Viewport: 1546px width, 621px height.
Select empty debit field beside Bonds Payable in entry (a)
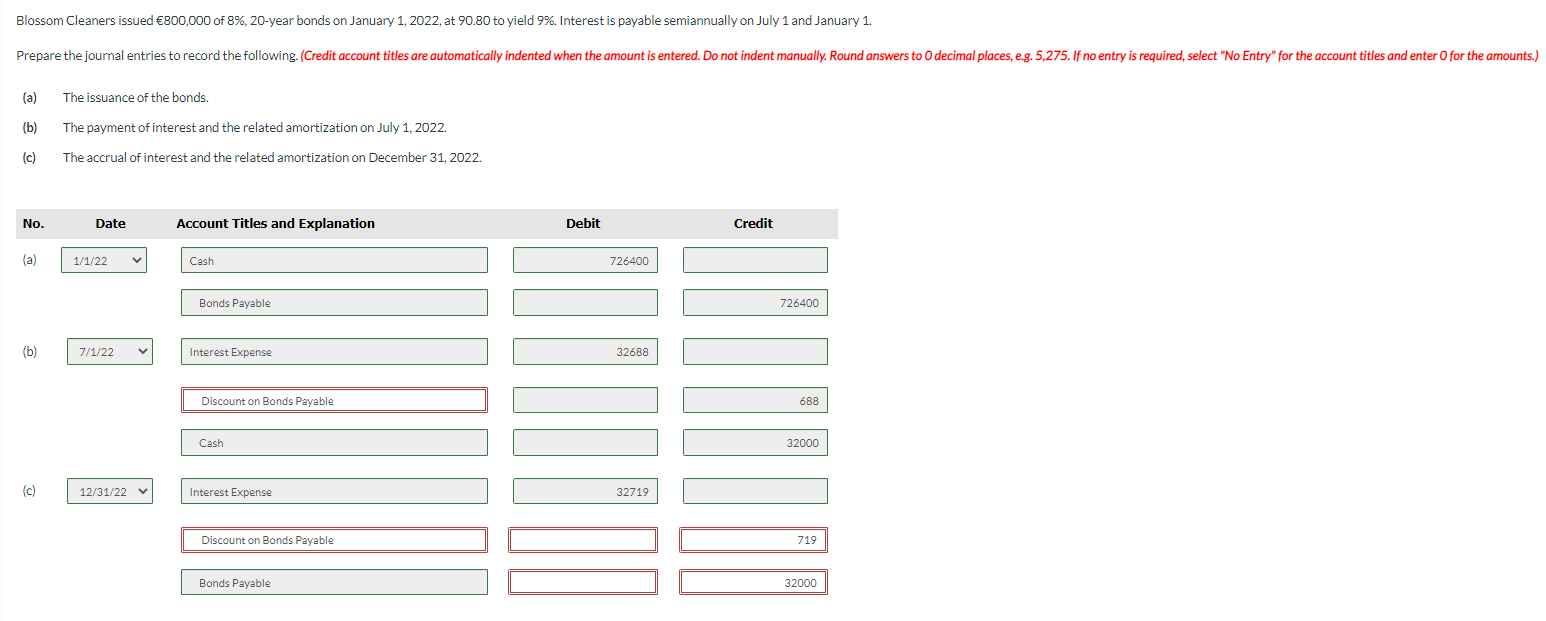pyautogui.click(x=586, y=303)
